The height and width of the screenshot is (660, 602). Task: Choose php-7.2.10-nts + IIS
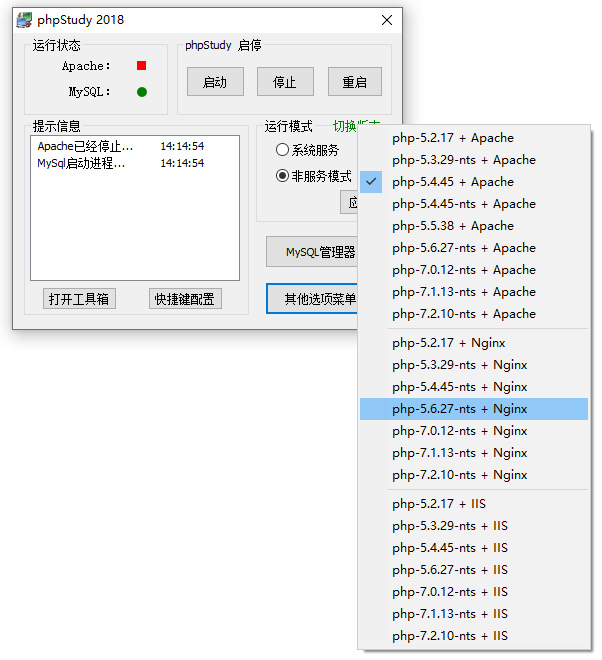(x=474, y=636)
